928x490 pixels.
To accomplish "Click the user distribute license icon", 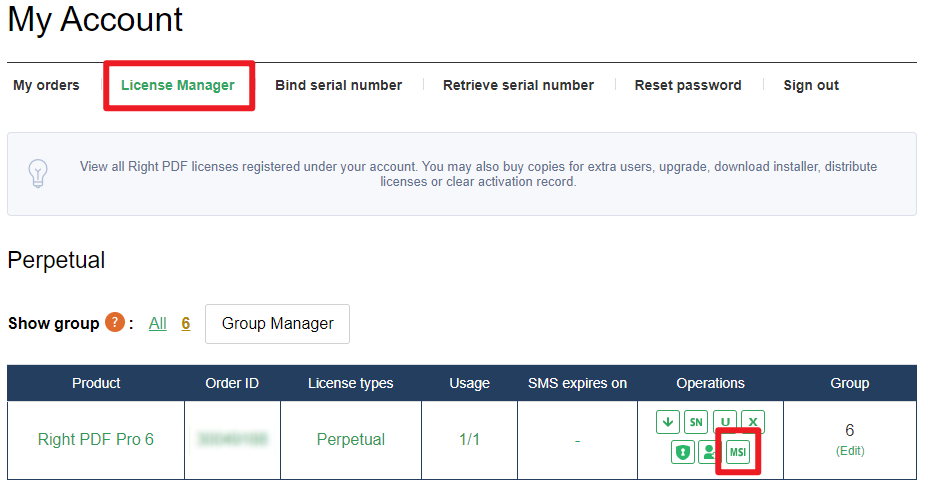I will (707, 452).
